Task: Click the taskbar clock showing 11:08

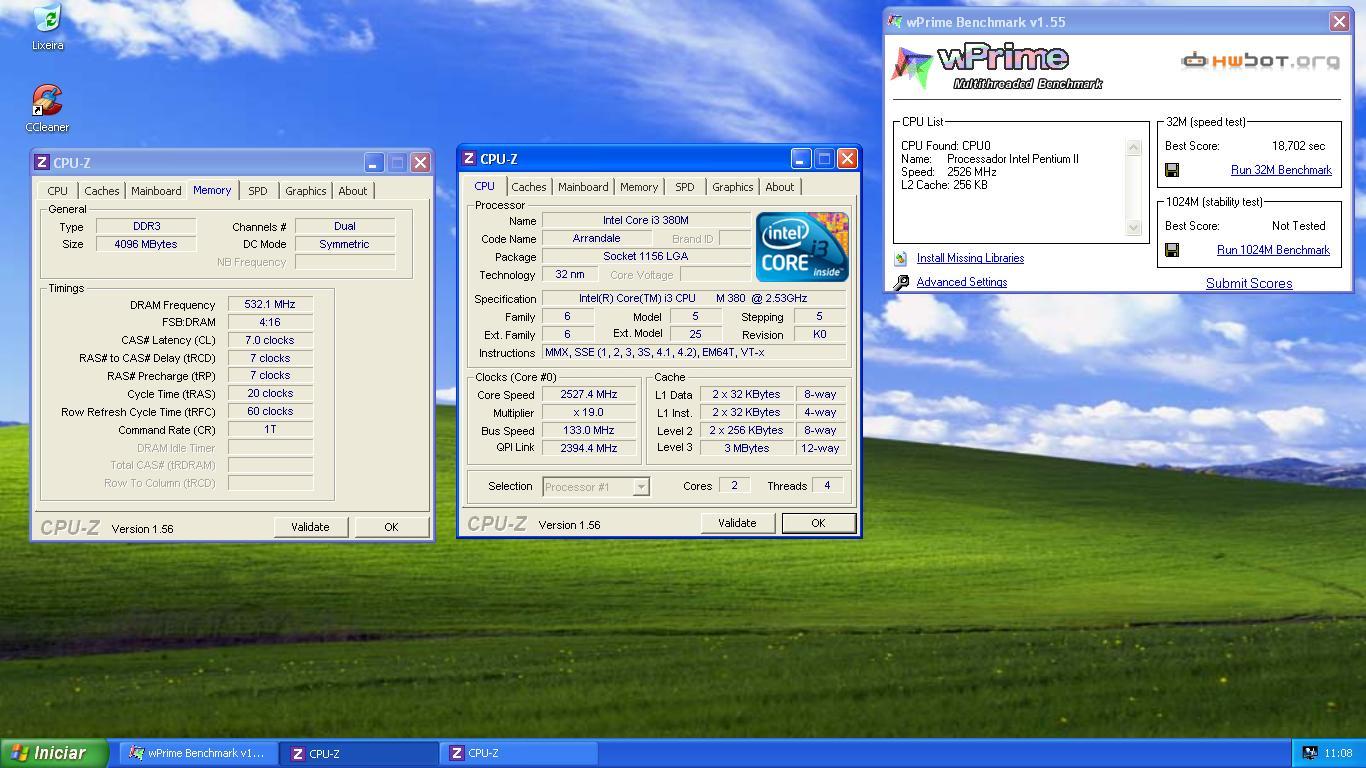Action: (1338, 753)
